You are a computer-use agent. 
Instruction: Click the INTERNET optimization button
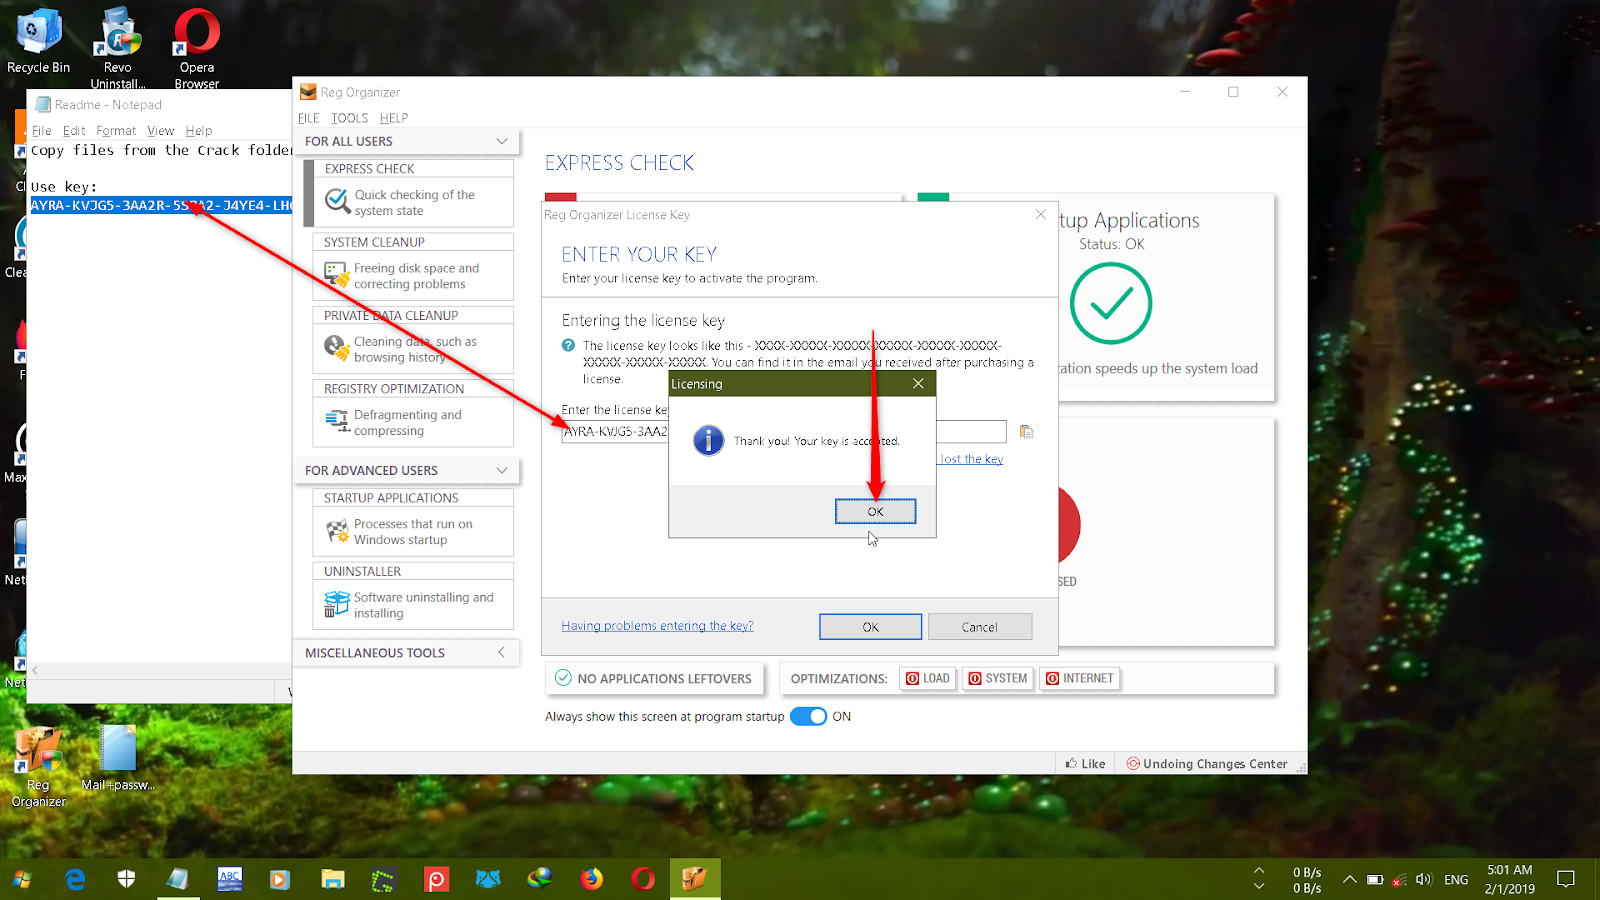coord(1080,678)
